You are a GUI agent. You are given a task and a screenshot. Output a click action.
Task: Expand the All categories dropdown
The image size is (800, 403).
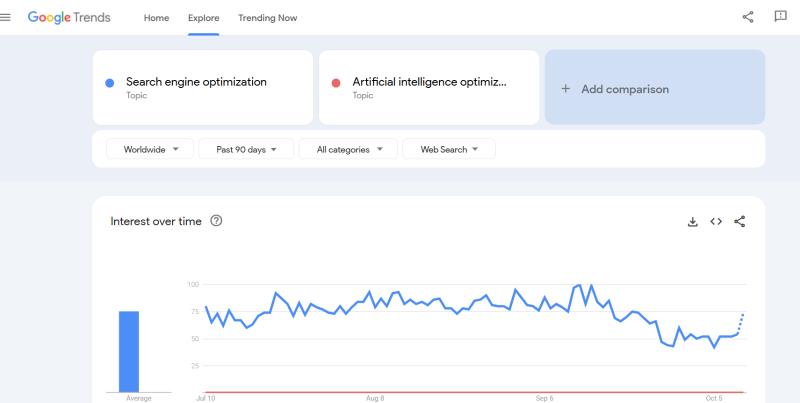[x=349, y=149]
